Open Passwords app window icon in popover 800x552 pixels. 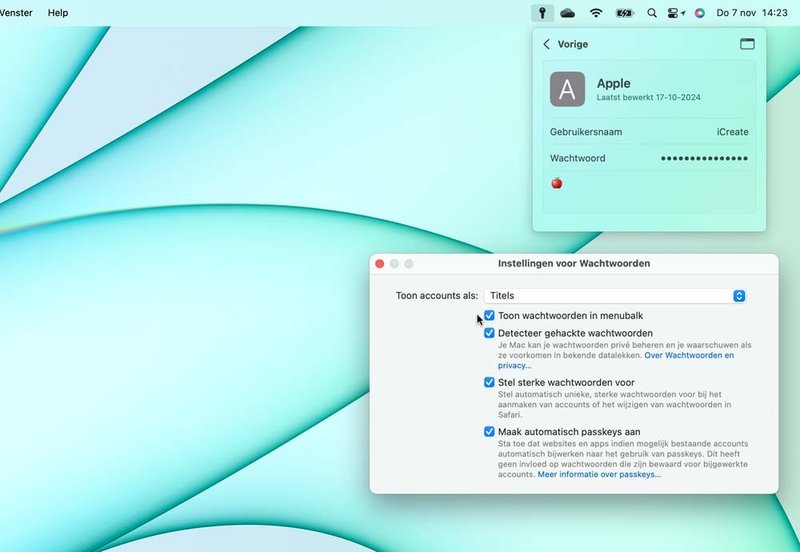pyautogui.click(x=747, y=44)
